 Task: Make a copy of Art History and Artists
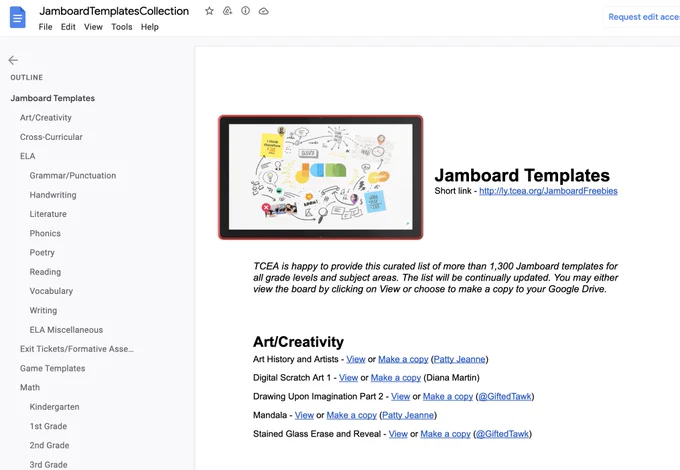click(x=403, y=359)
